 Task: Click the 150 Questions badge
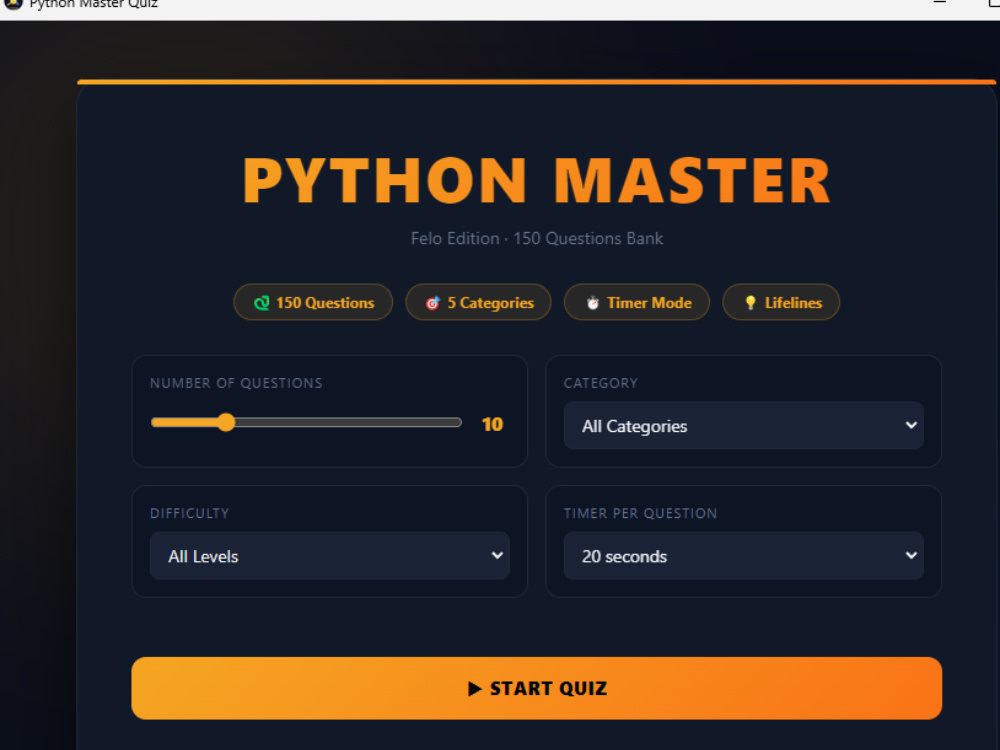(x=313, y=302)
